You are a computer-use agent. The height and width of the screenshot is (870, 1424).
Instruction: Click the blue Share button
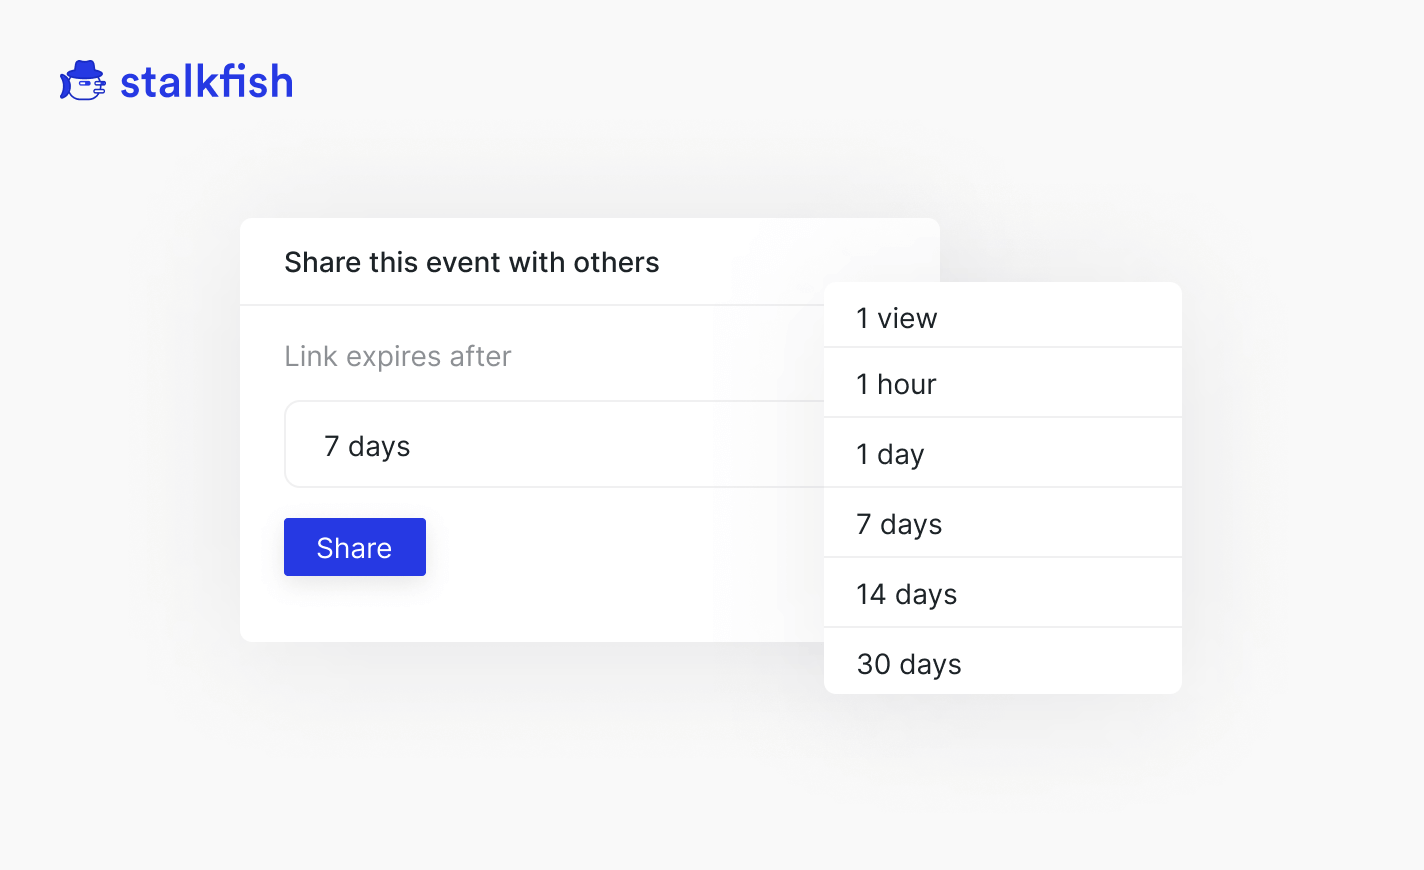[x=355, y=547]
